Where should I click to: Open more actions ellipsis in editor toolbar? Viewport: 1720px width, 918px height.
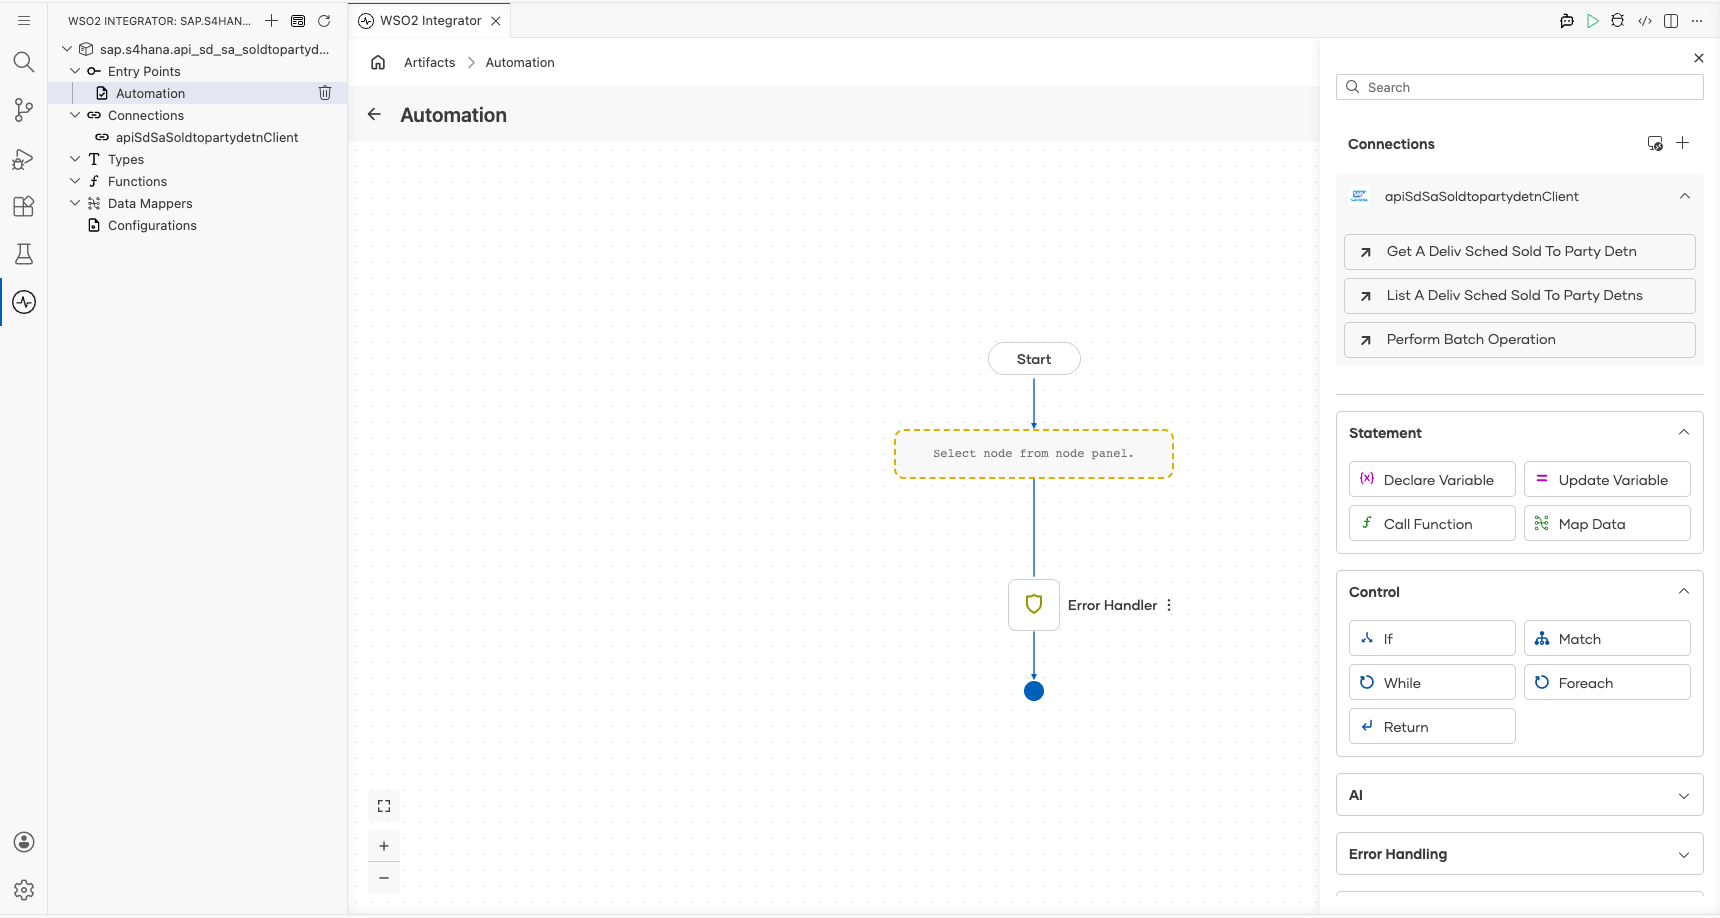(x=1697, y=20)
